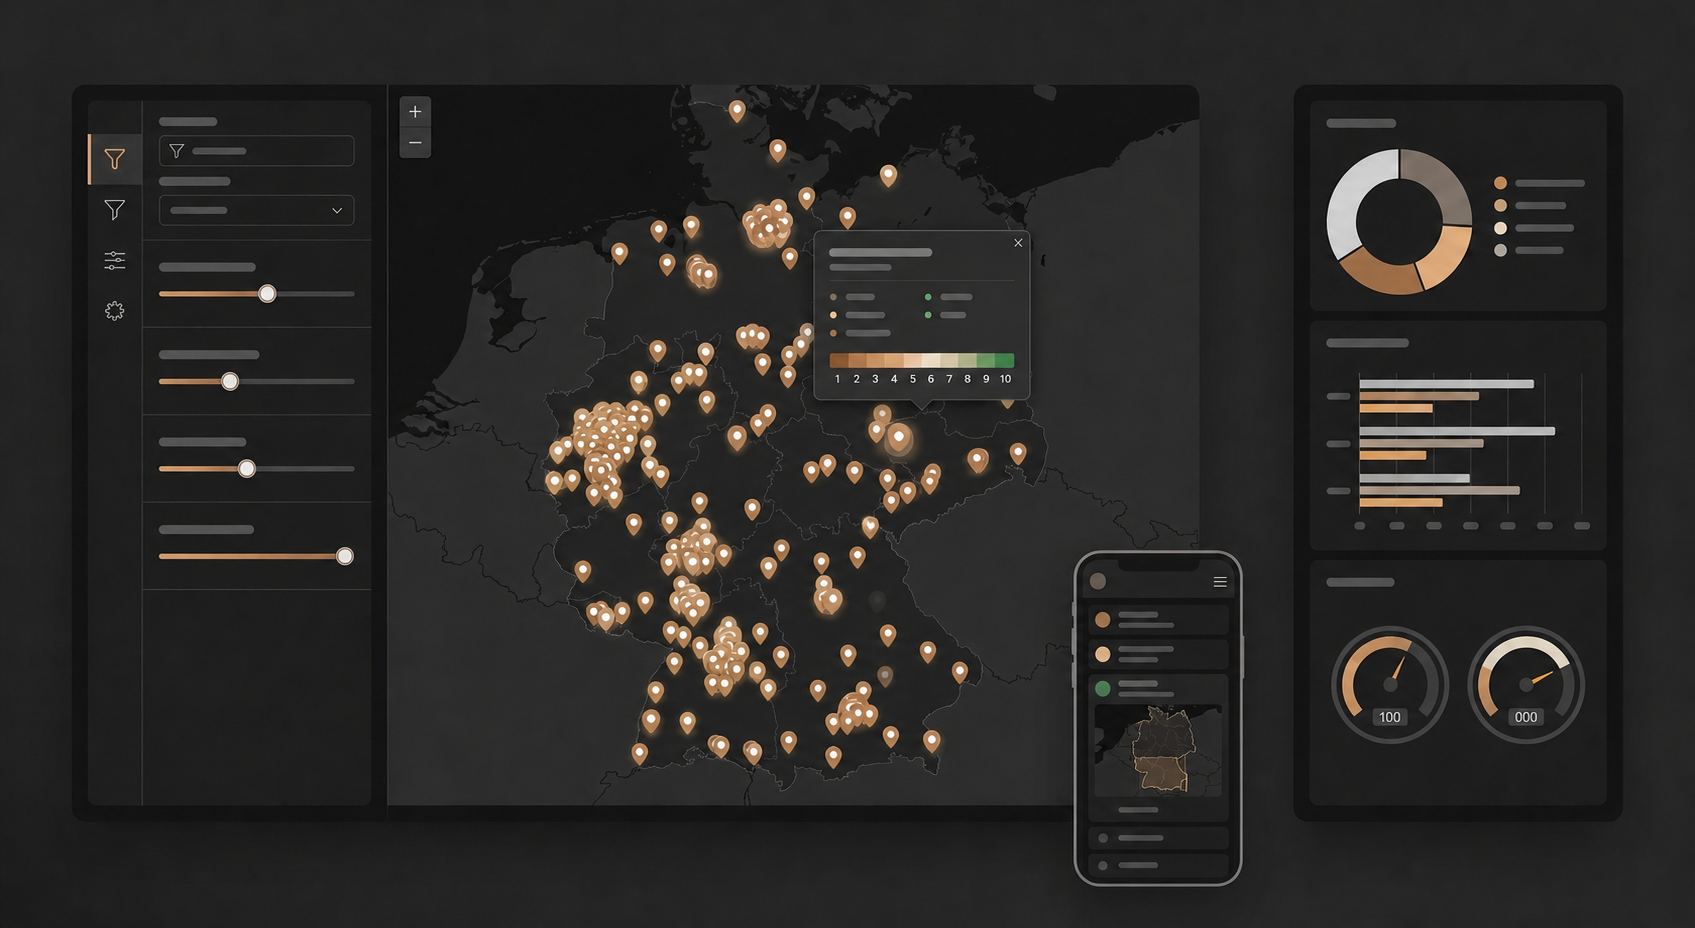Click the orange legend dot beside donut chart

[x=1500, y=183]
